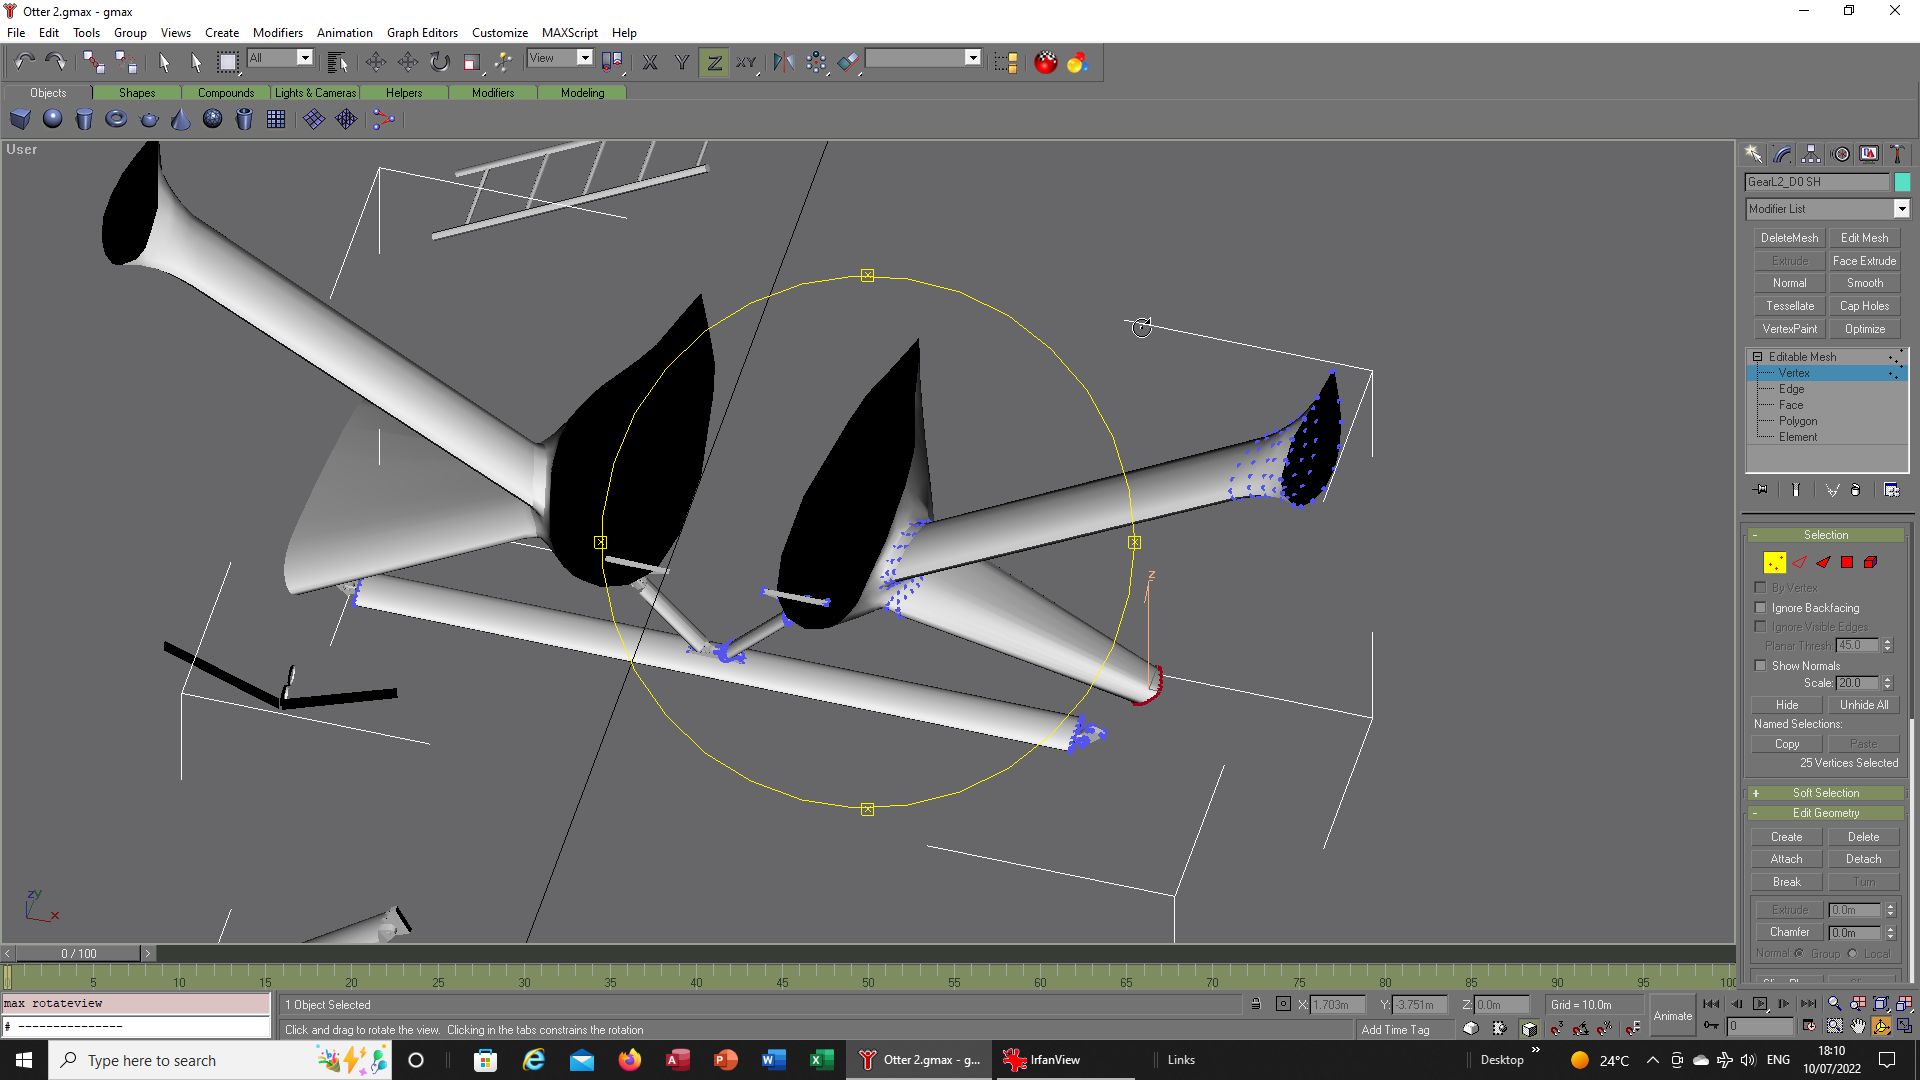Expand the Soft Selection rollout
This screenshot has width=1920, height=1080.
pyautogui.click(x=1825, y=793)
